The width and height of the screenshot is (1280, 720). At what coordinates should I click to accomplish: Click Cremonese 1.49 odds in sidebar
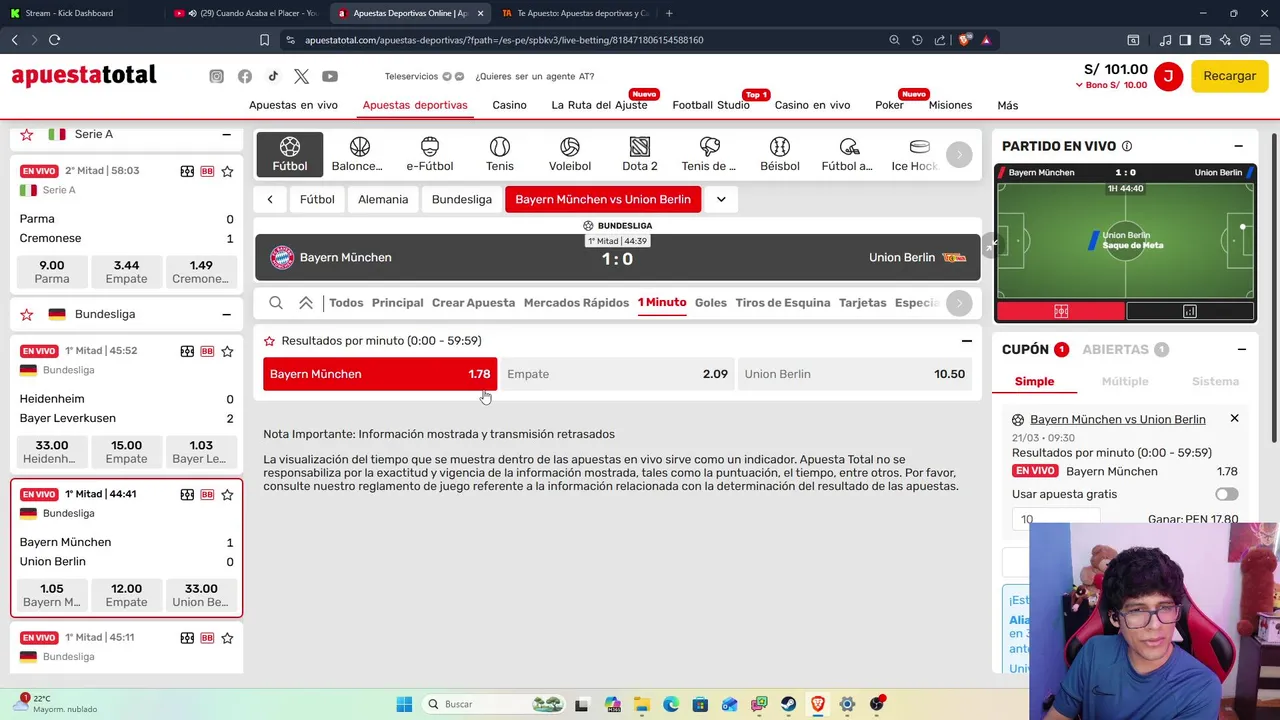pos(200,271)
